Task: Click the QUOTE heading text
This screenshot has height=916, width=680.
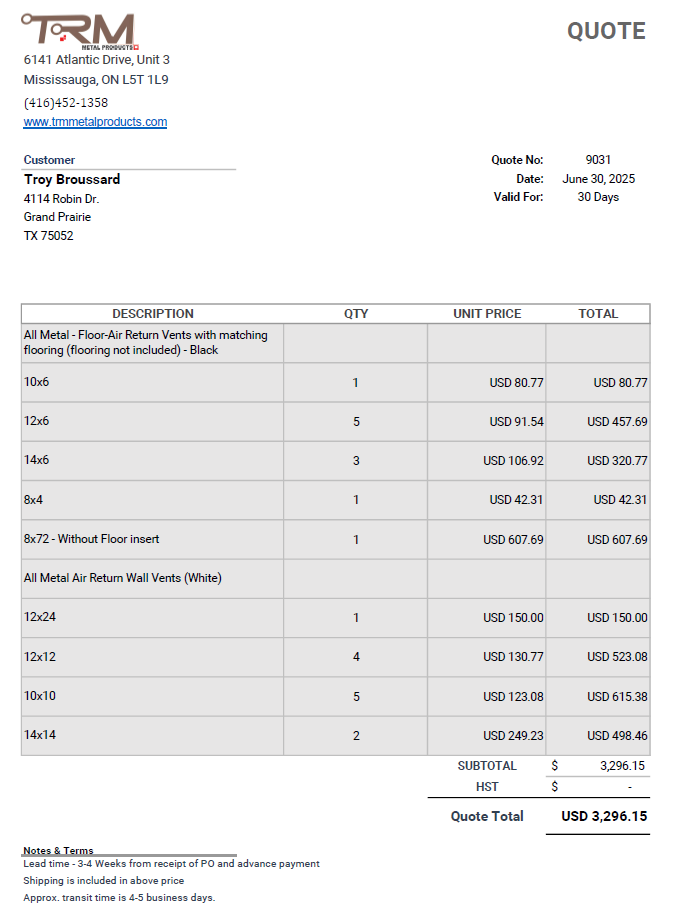Action: click(x=606, y=31)
